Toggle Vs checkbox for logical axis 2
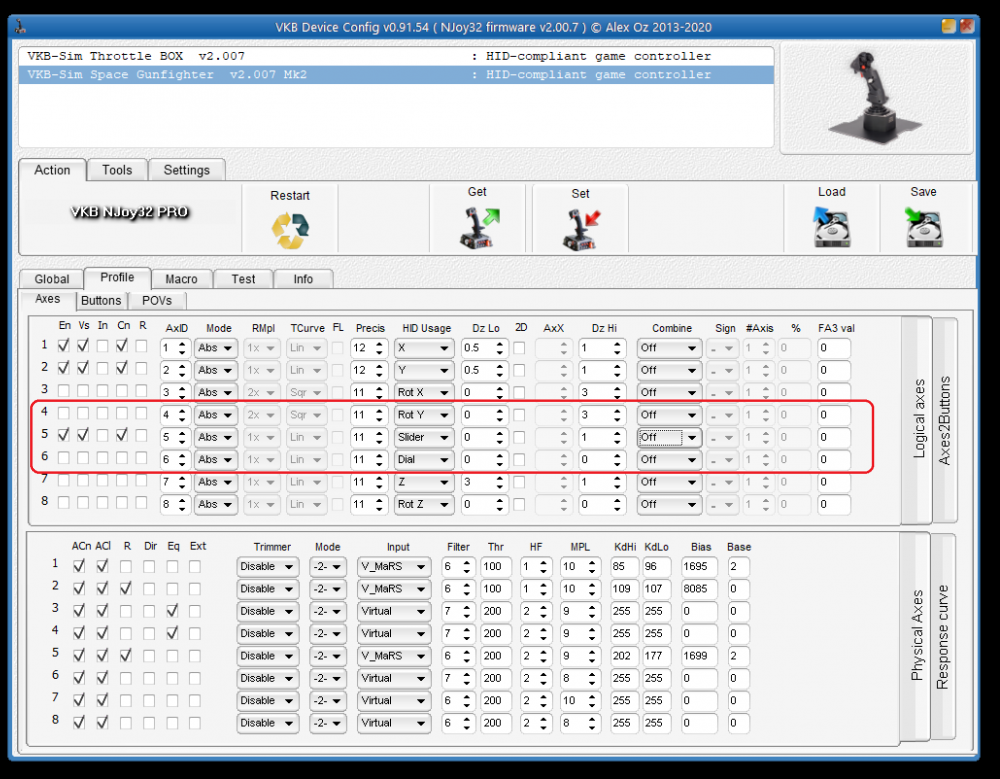Image resolution: width=1000 pixels, height=779 pixels. coord(83,368)
